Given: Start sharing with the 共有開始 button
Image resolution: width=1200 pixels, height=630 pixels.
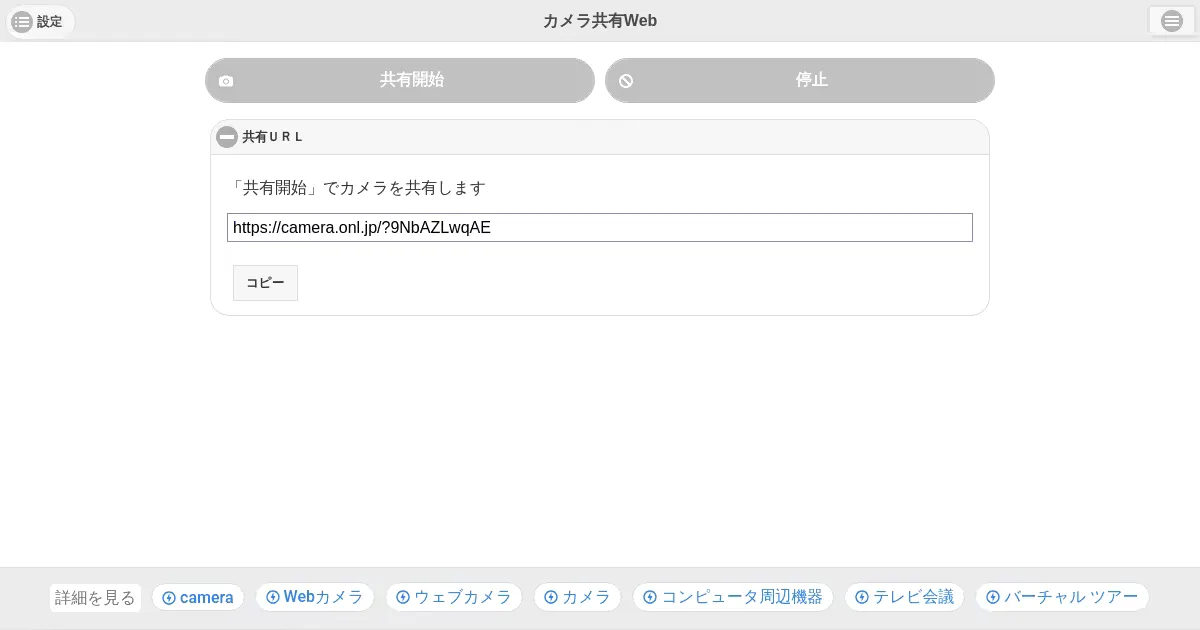Looking at the screenshot, I should (x=411, y=80).
